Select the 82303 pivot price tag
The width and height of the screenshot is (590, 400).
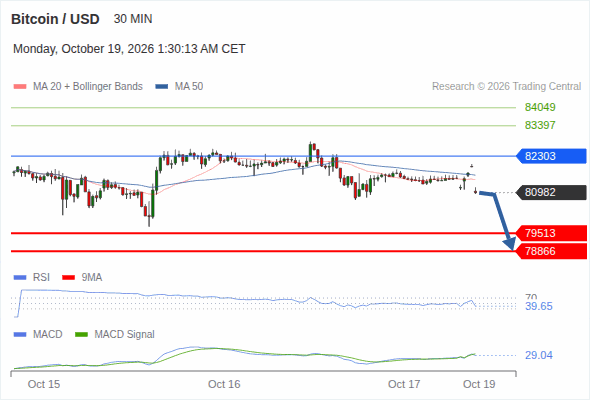click(551, 156)
